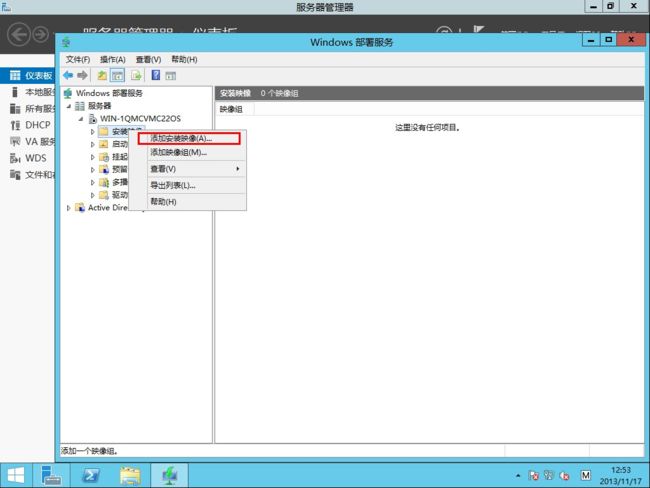Close the Windows 部署服务 window

[x=631, y=40]
